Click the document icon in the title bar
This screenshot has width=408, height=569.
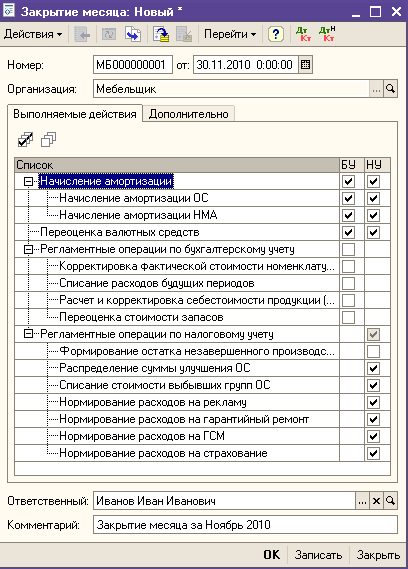[8, 11]
